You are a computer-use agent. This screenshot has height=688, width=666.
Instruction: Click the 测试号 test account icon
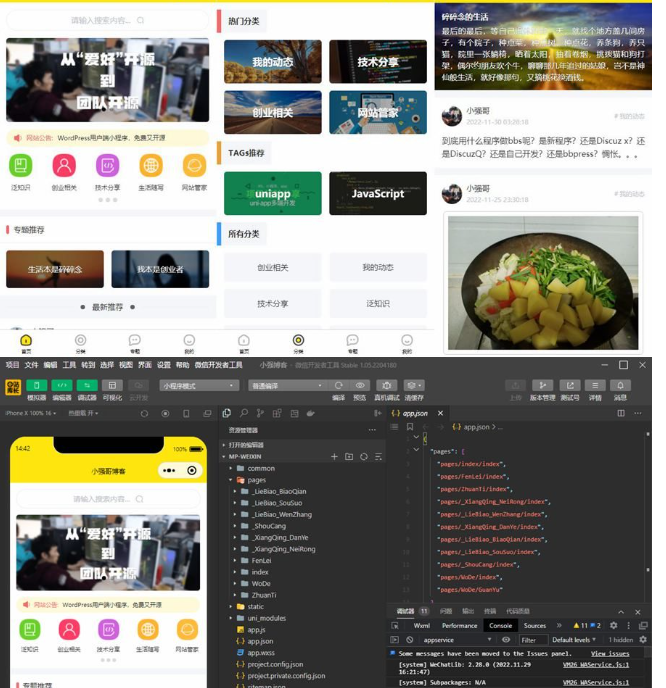pyautogui.click(x=570, y=386)
